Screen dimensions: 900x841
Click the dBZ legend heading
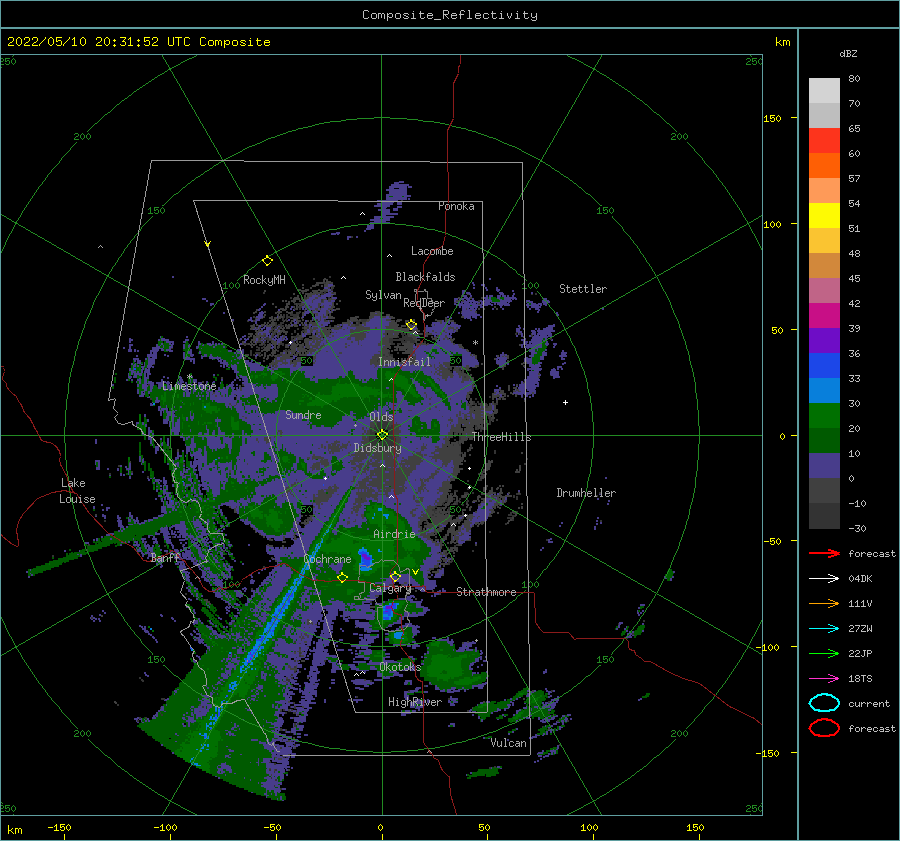848,53
